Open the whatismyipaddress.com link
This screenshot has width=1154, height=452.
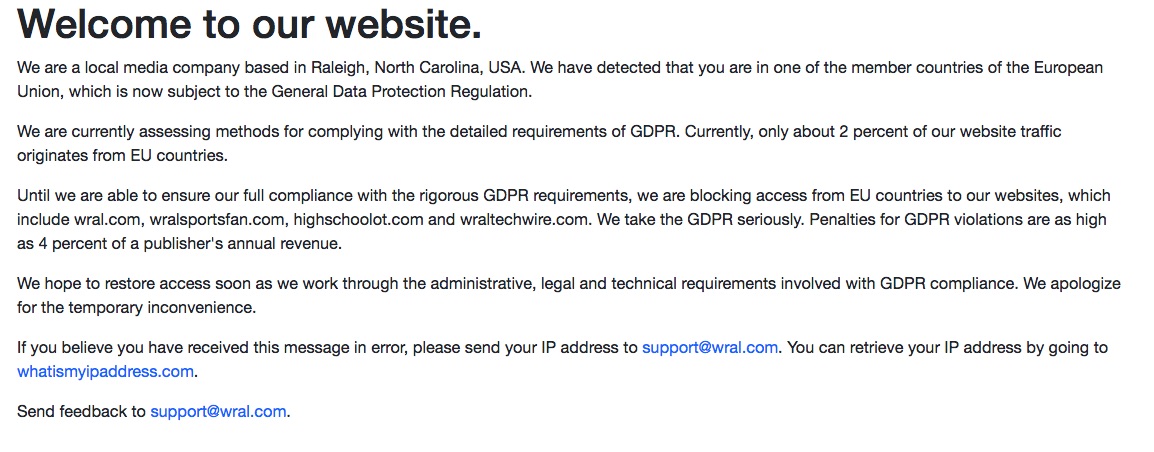point(105,372)
